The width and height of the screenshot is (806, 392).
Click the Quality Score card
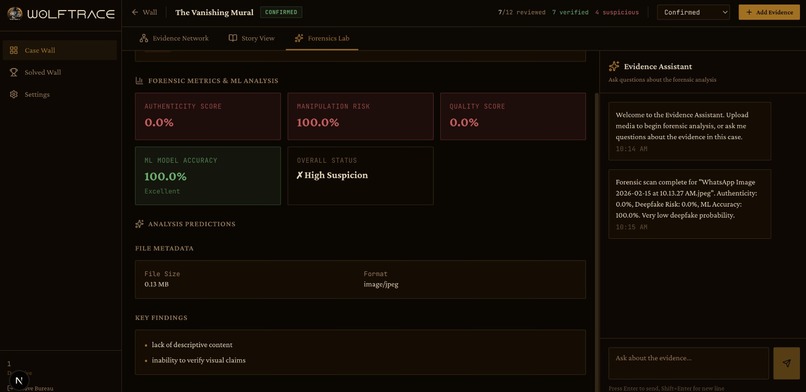(513, 116)
